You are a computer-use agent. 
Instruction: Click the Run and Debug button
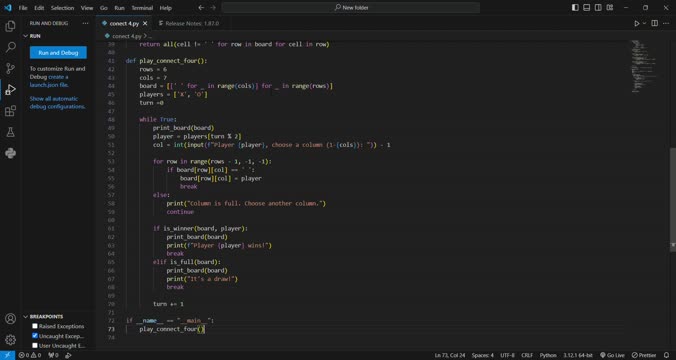tap(58, 53)
